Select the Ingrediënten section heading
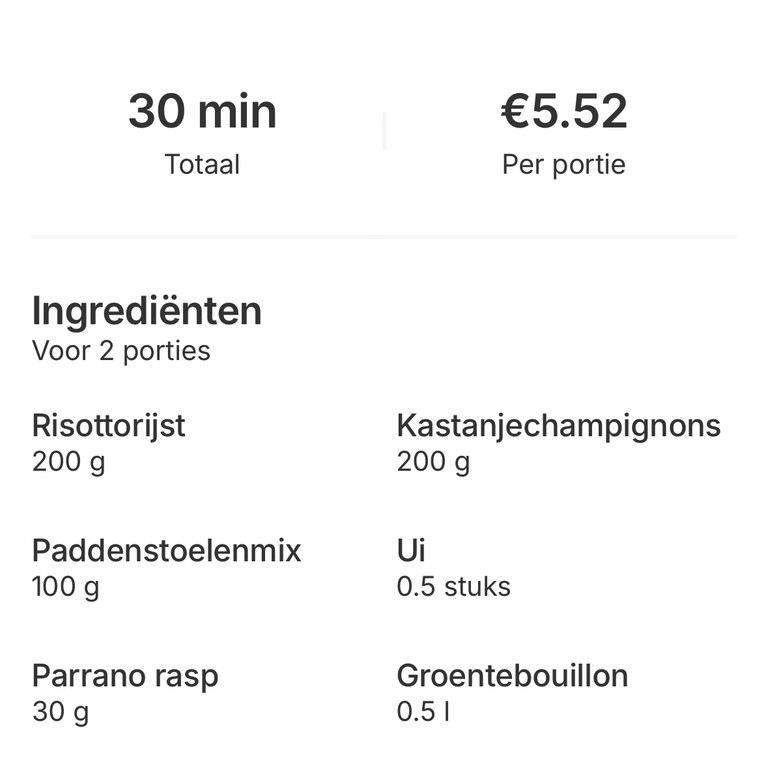Image resolution: width=768 pixels, height=768 pixels. click(147, 311)
